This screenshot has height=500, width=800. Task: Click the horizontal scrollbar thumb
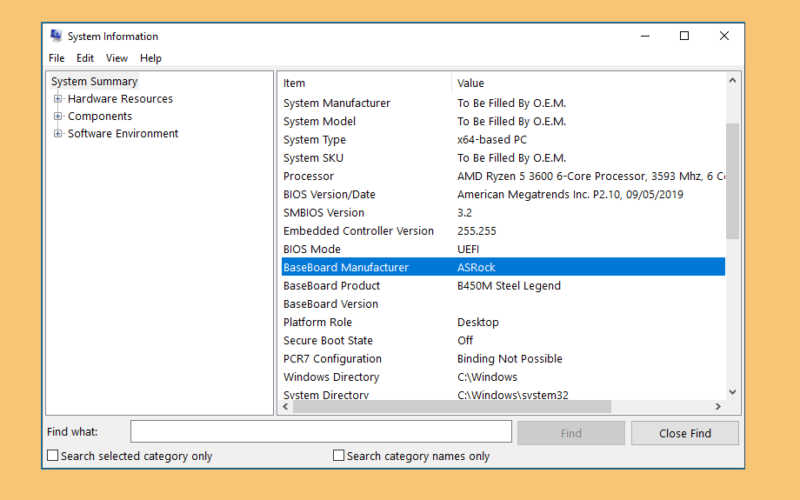(x=452, y=407)
